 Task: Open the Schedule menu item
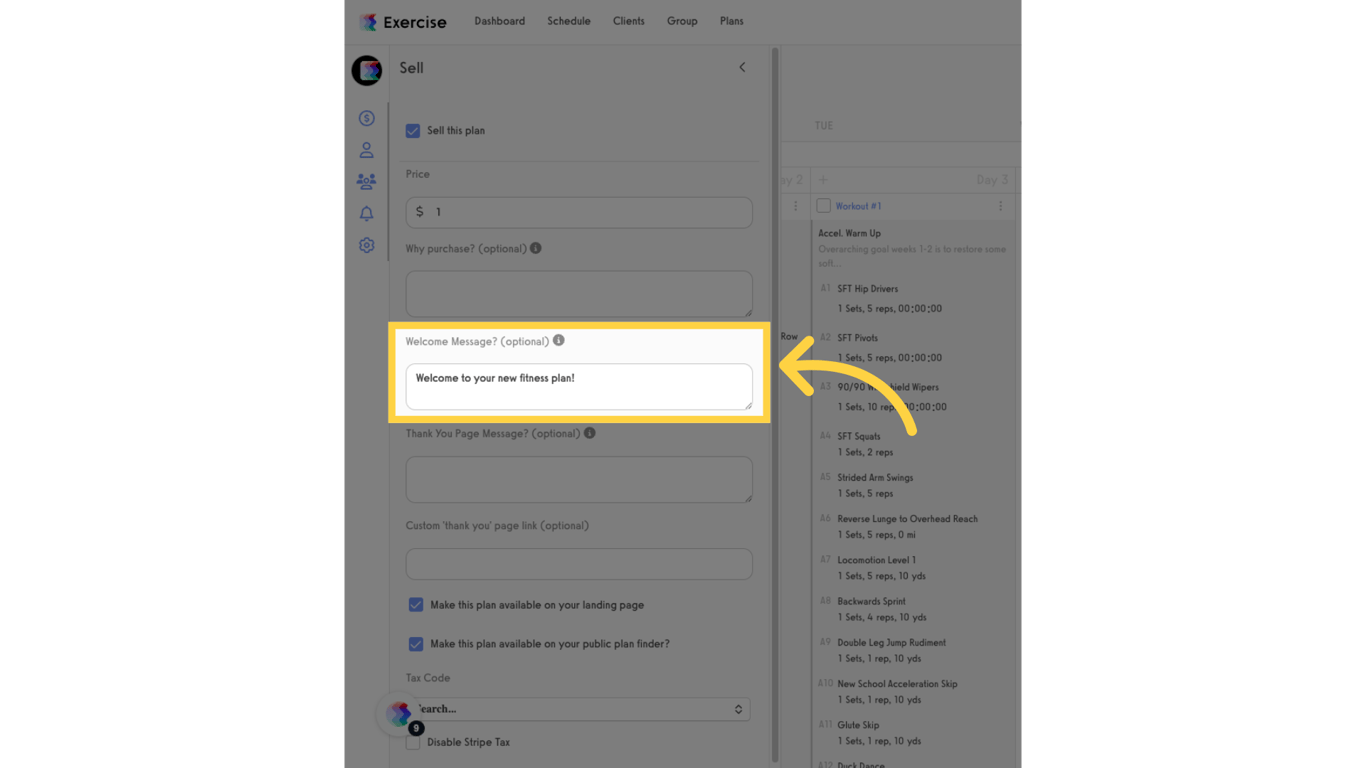click(x=568, y=20)
